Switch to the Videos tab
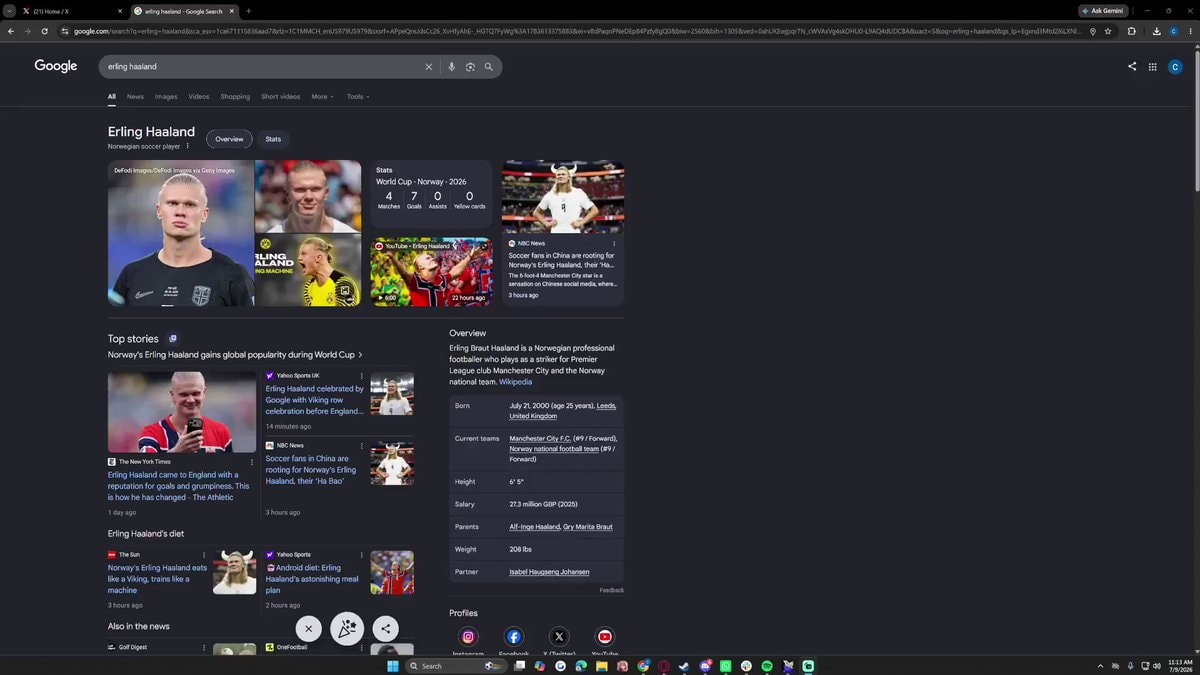1200x675 pixels. click(x=199, y=97)
